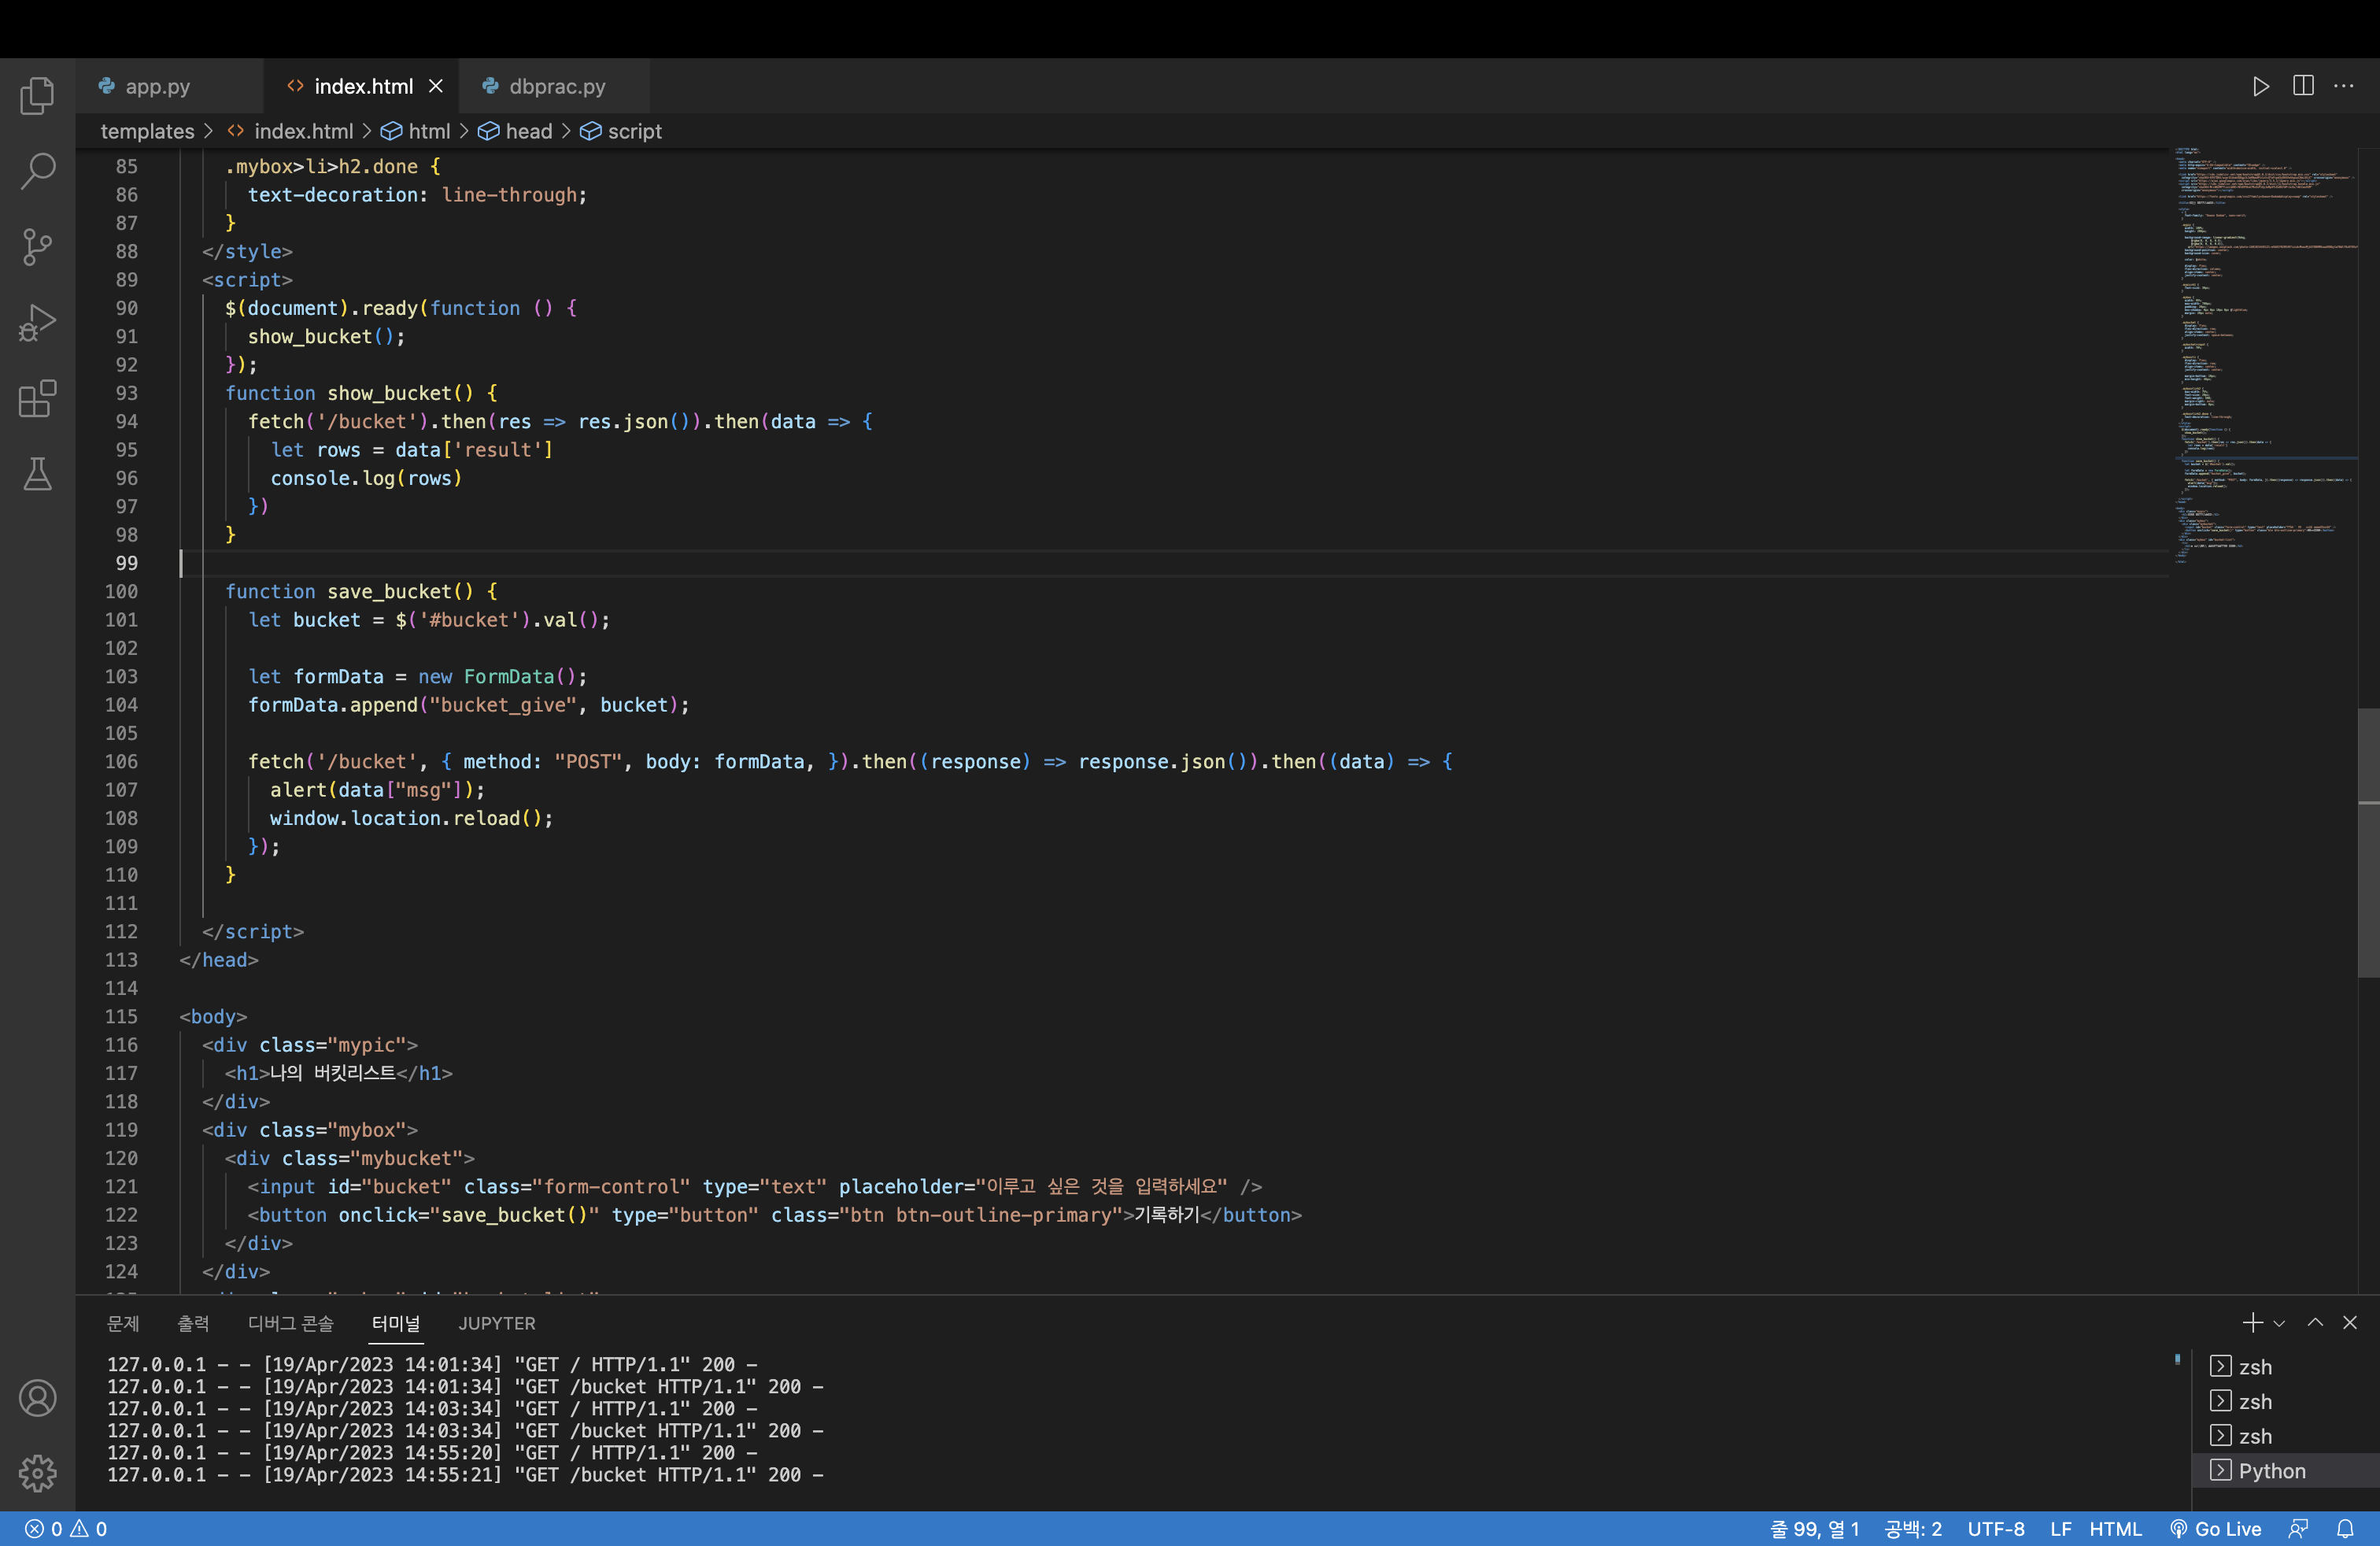
Task: Open the Extensions view
Action: coord(38,399)
